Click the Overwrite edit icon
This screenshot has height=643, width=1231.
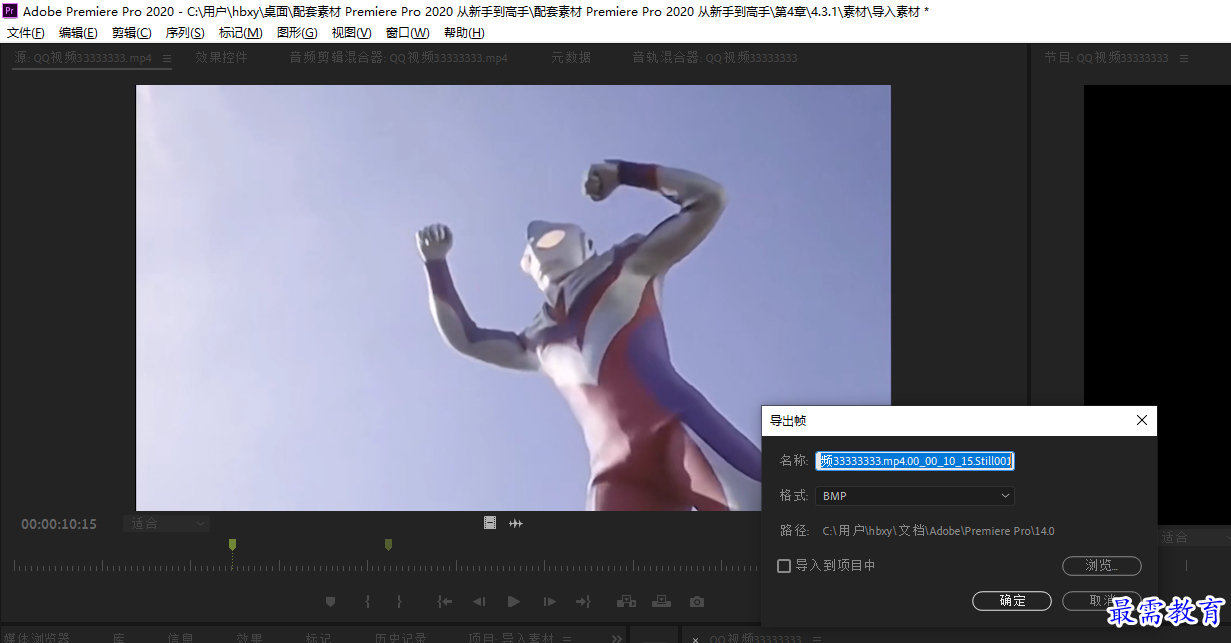pos(661,602)
